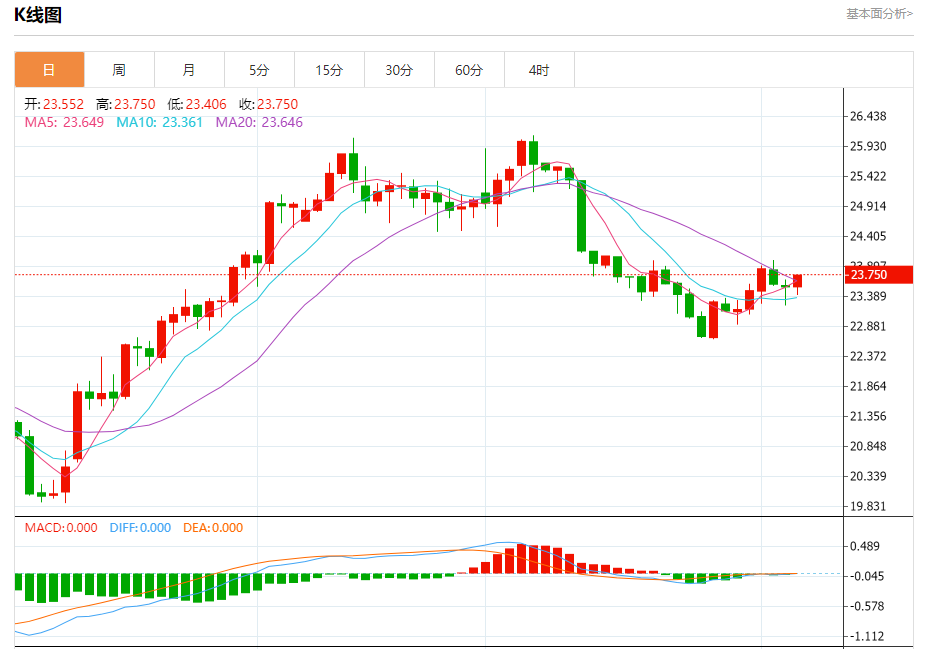Open the 基本面分析> link
The image size is (926, 649).
[x=879, y=14]
